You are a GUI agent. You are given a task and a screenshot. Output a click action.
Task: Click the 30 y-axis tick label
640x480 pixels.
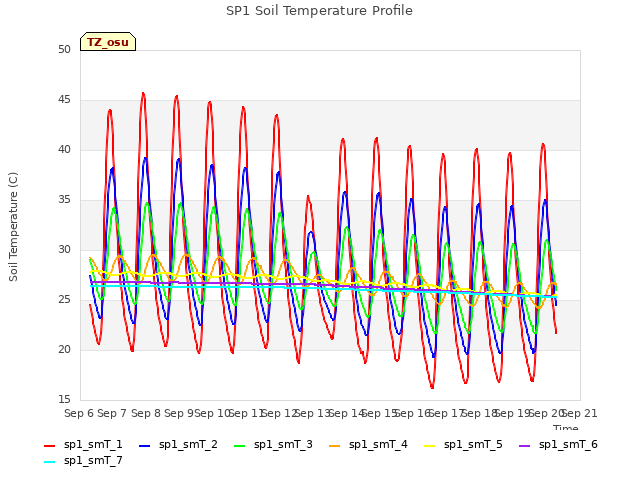click(x=64, y=249)
